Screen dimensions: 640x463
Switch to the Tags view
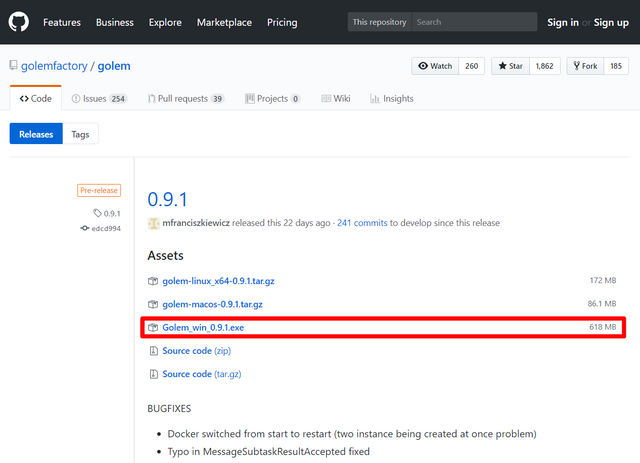point(80,134)
